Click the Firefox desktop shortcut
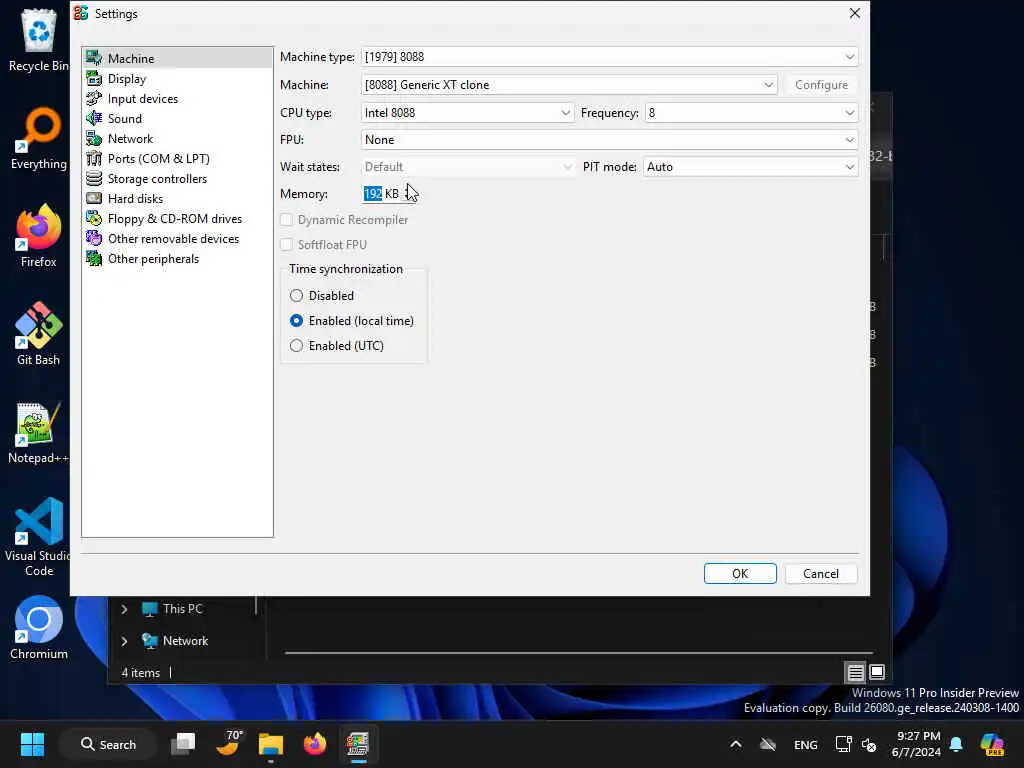The width and height of the screenshot is (1024, 768). click(x=39, y=236)
